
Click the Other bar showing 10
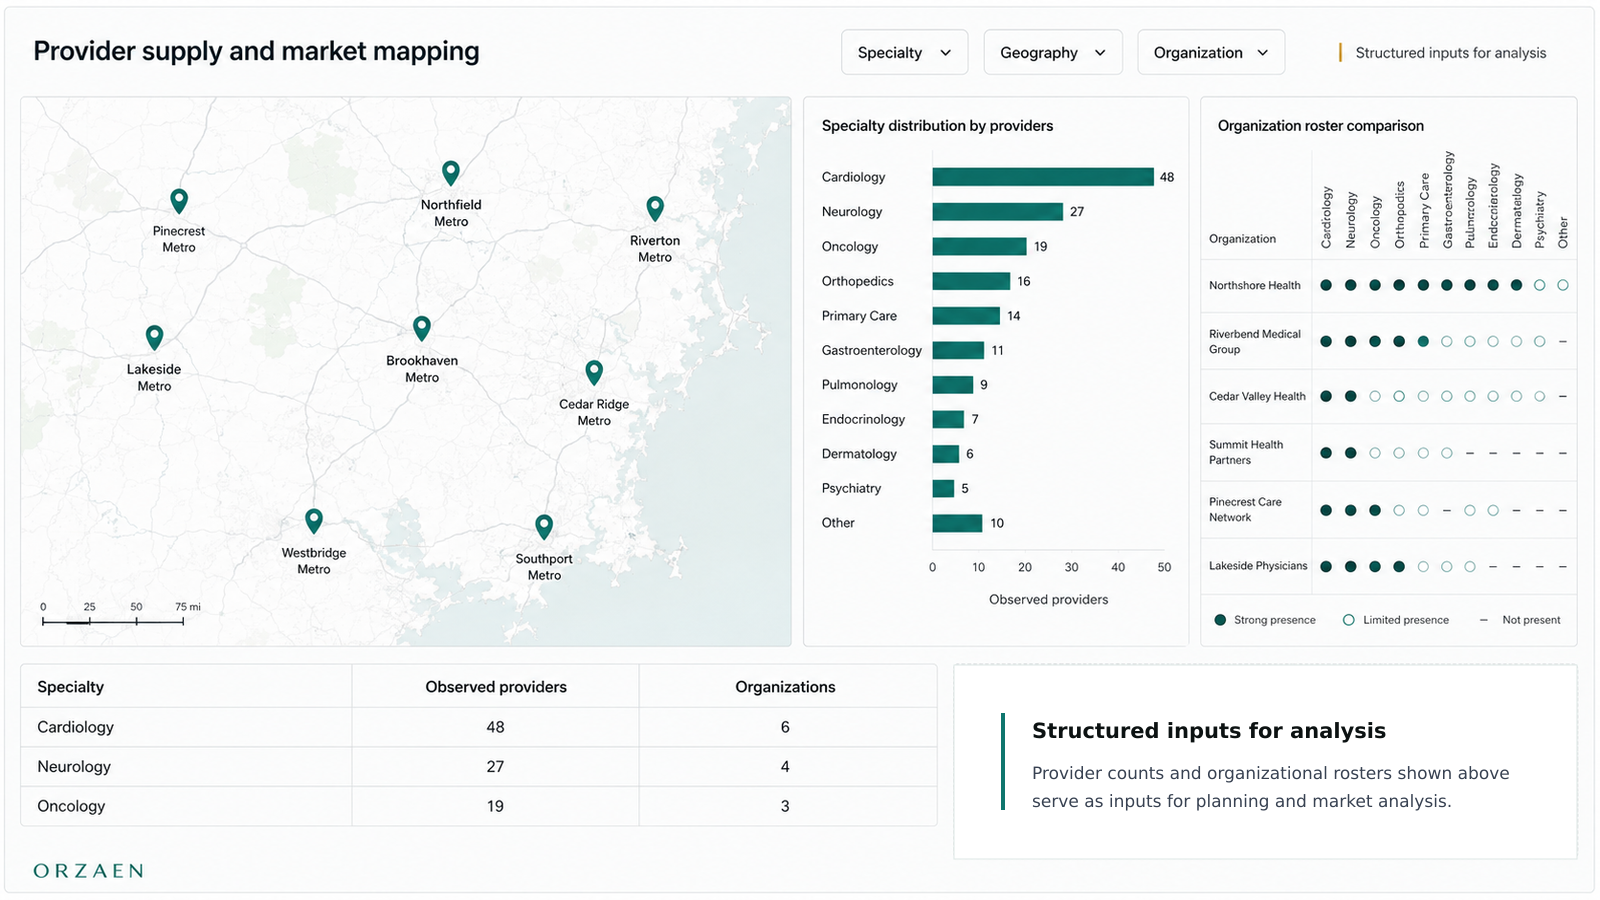click(x=957, y=523)
